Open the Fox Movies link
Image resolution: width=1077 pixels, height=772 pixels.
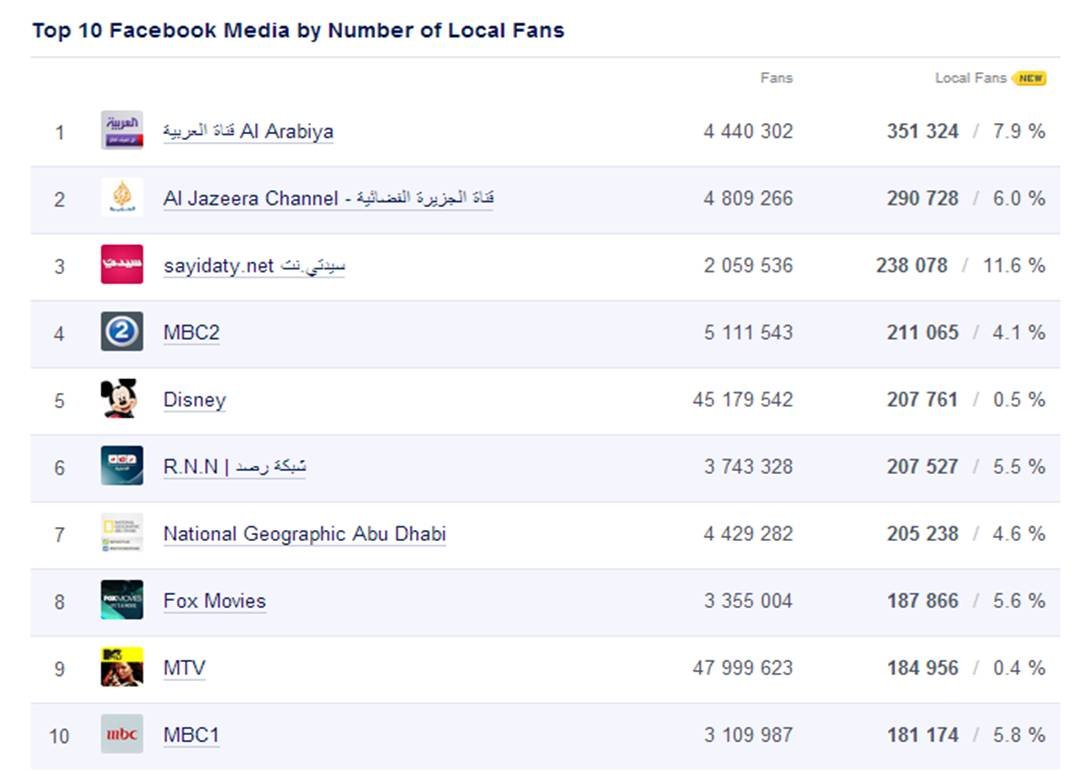[x=214, y=601]
